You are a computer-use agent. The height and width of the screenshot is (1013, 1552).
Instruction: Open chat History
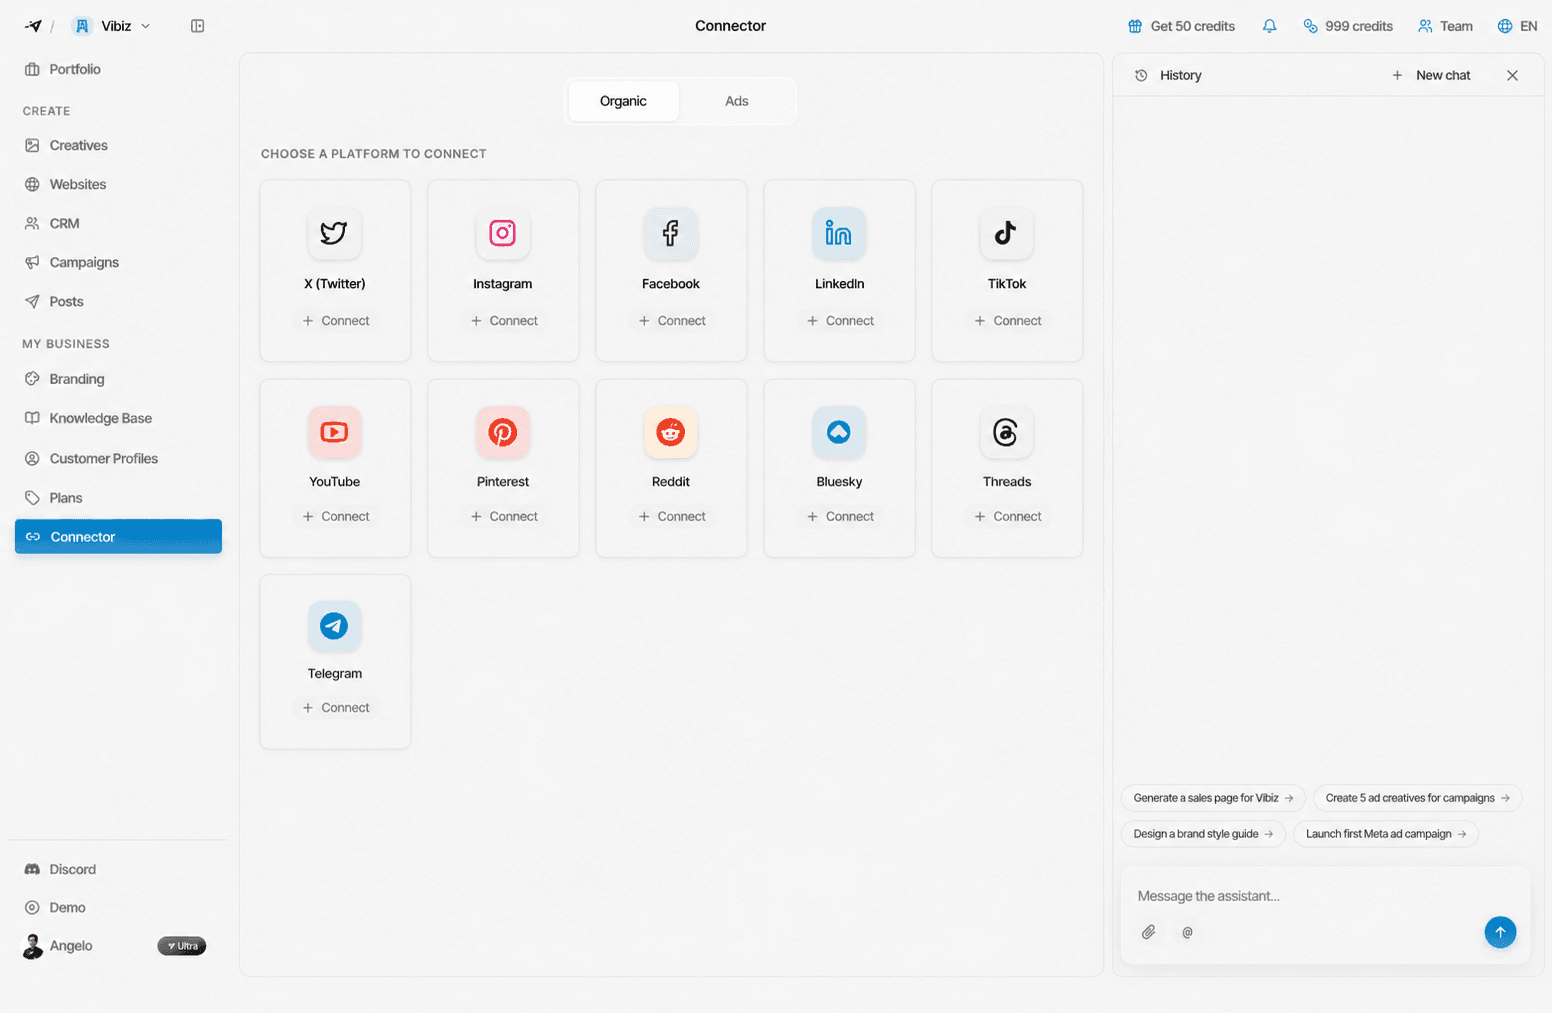(1168, 75)
